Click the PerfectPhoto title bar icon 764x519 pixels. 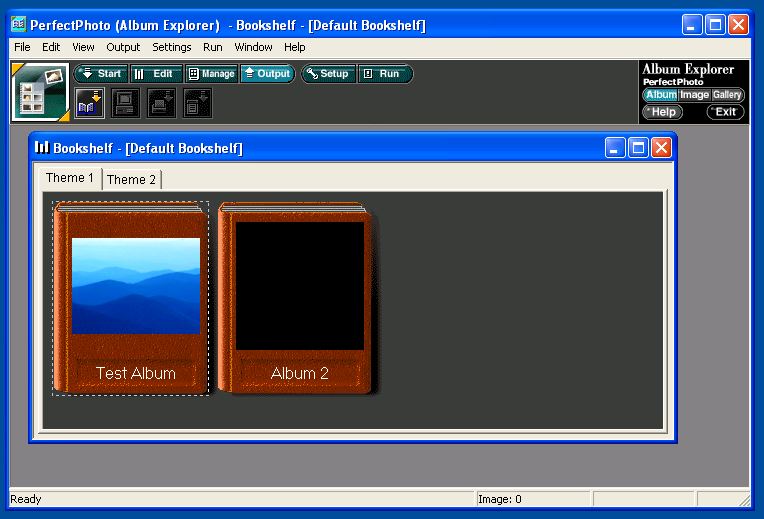pos(18,25)
